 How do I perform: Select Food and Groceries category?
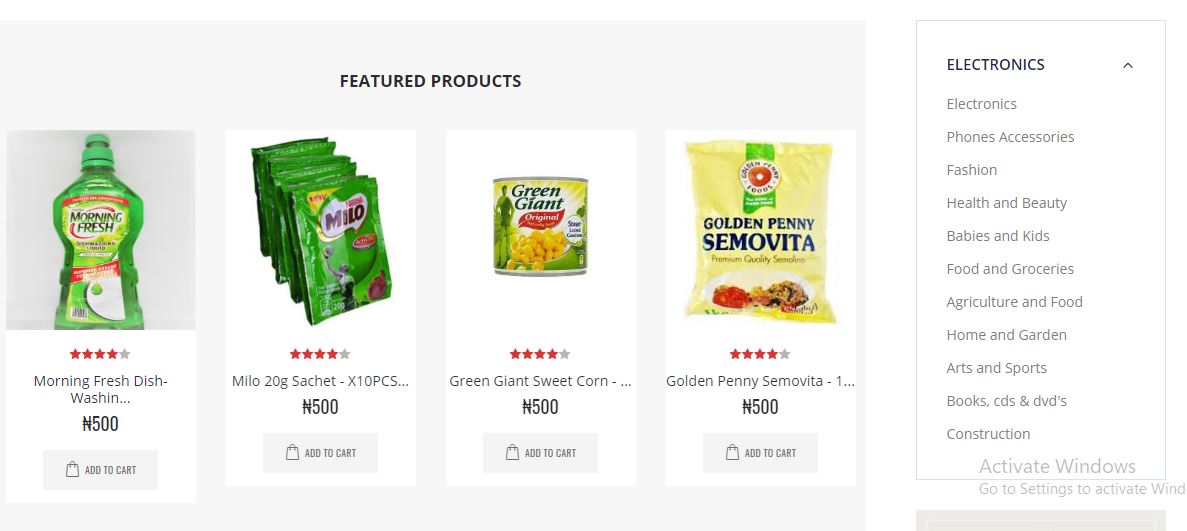(x=1010, y=269)
